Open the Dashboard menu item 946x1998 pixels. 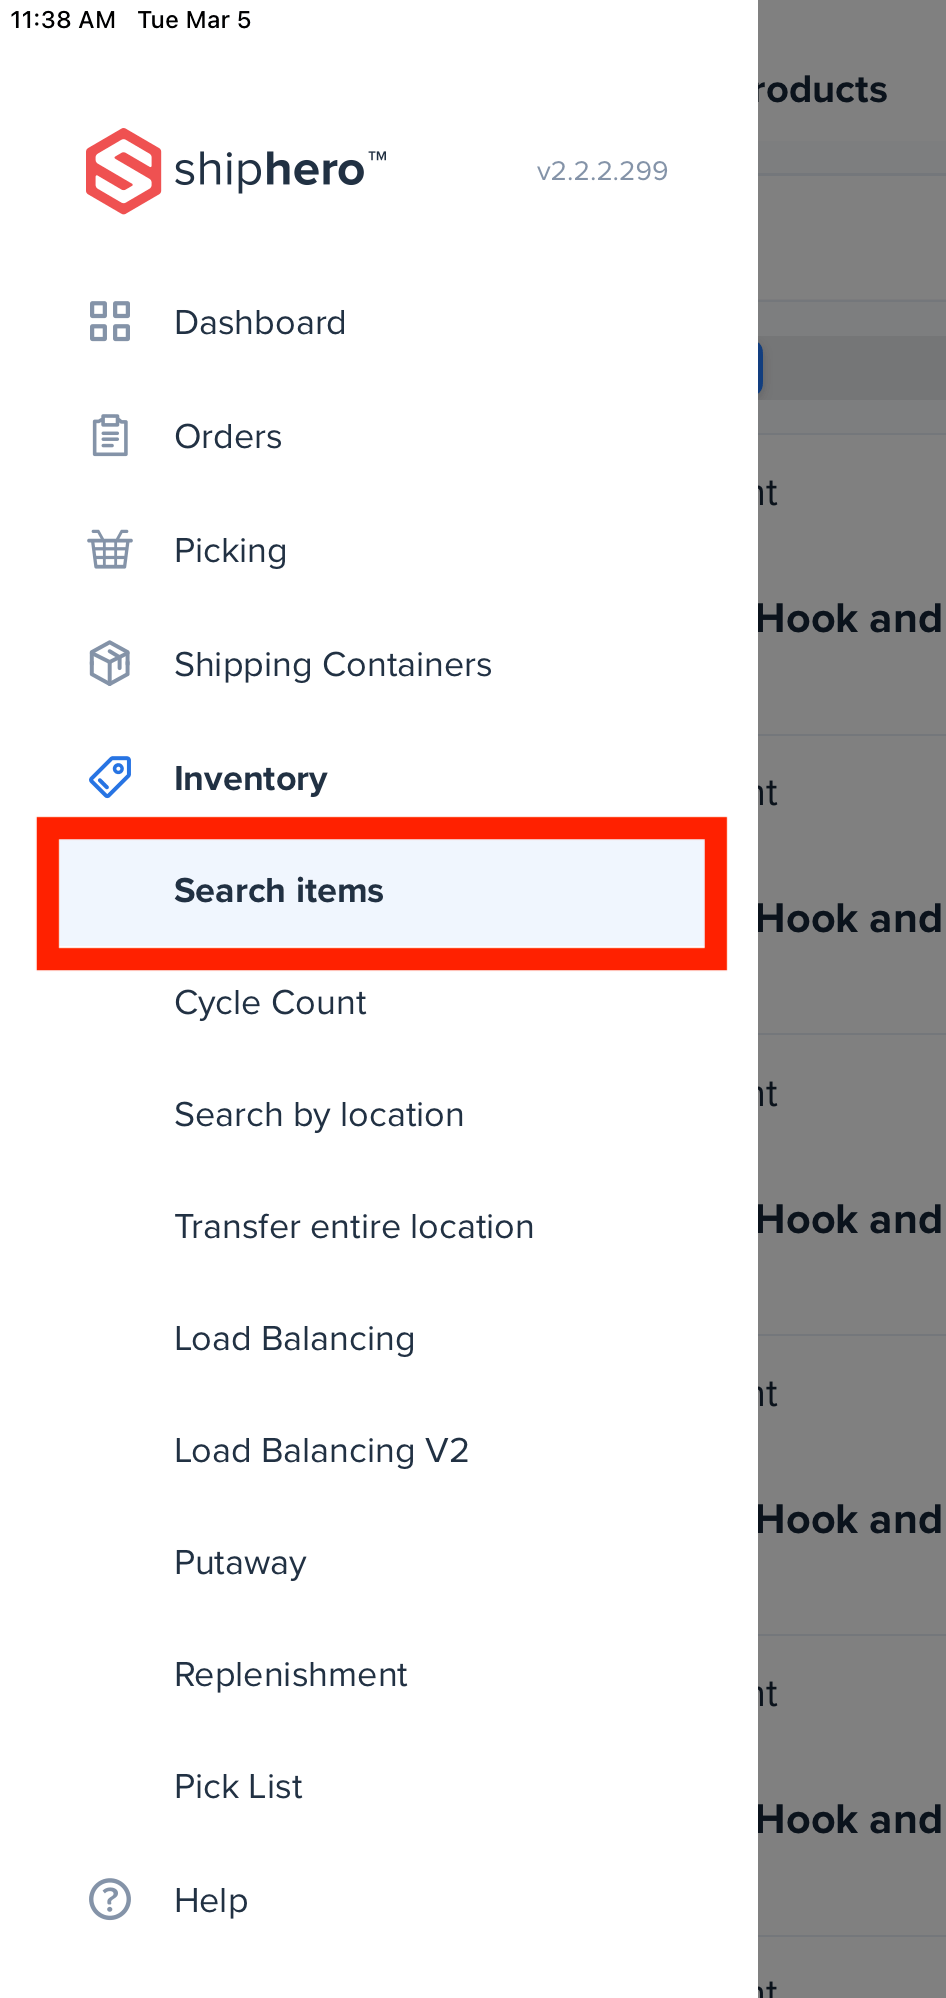[260, 323]
